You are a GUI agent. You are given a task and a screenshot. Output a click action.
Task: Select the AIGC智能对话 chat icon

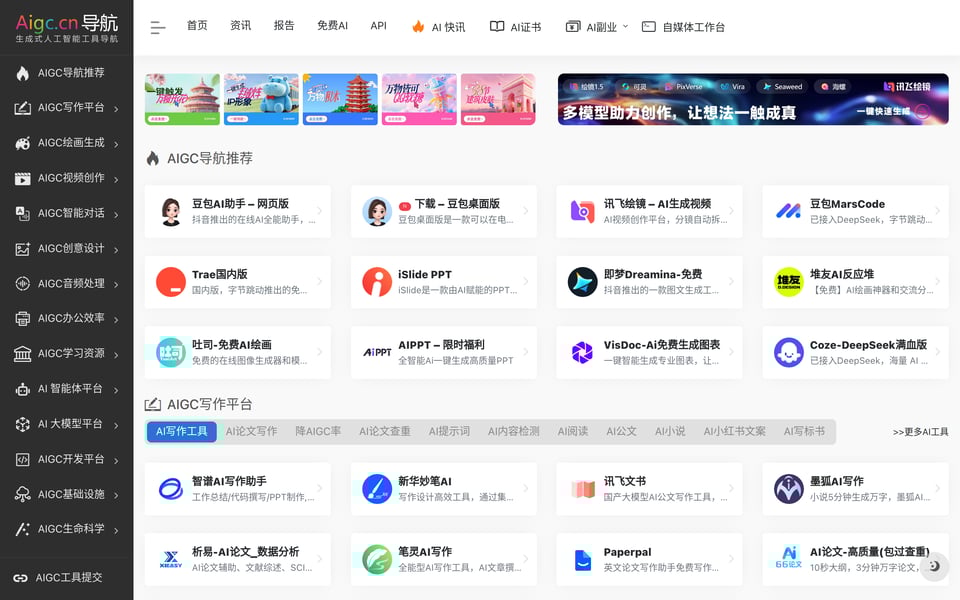tap(22, 213)
